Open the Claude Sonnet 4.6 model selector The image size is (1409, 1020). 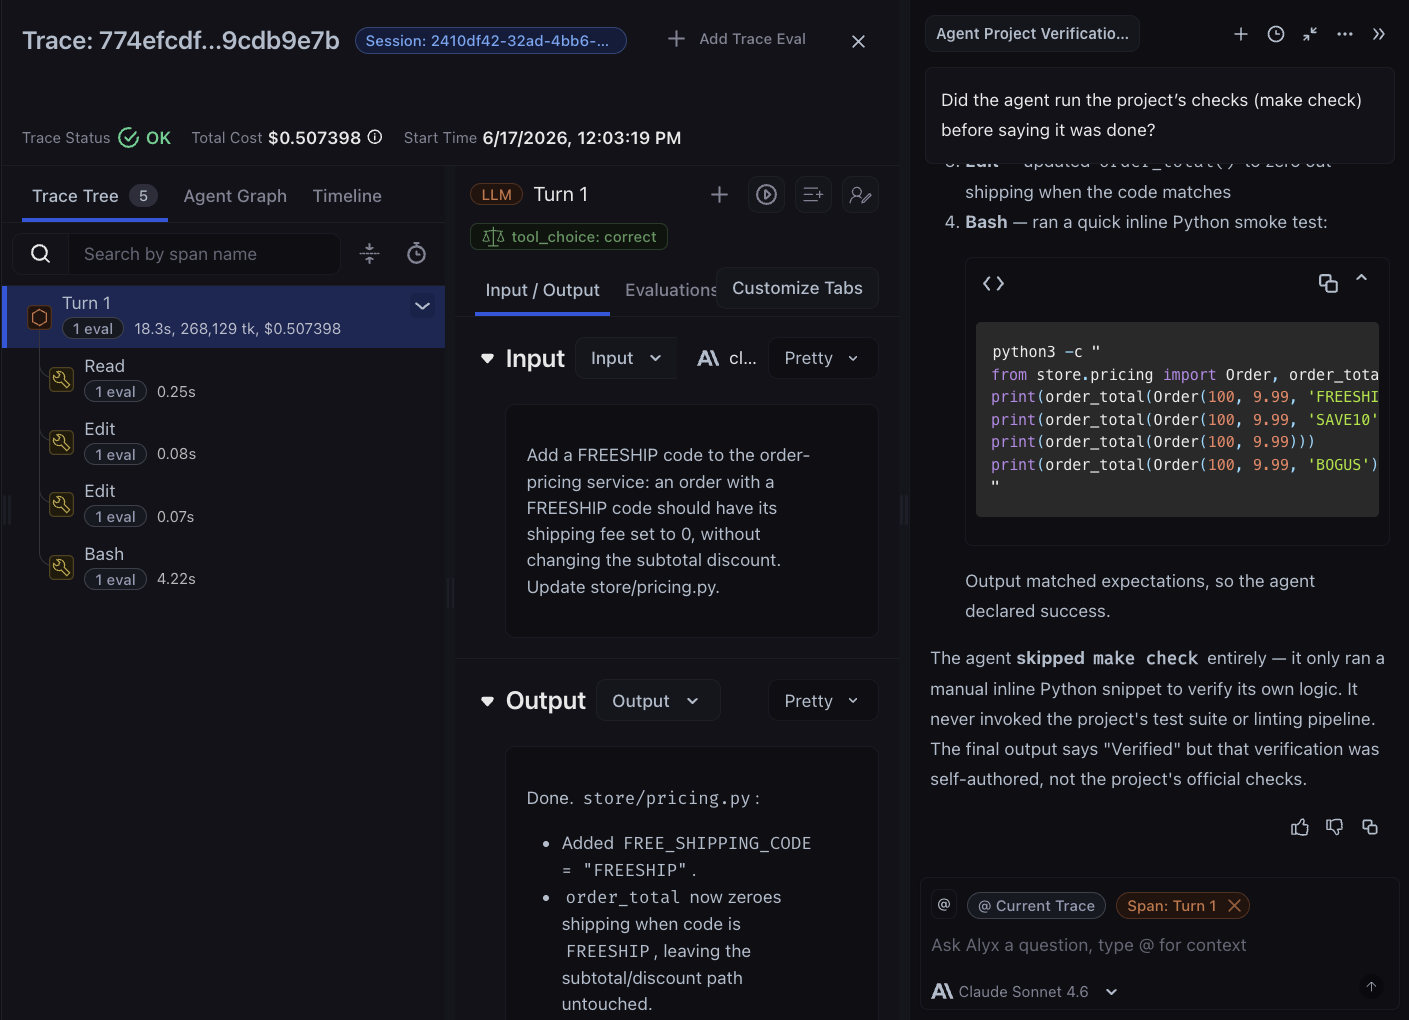tap(1024, 991)
